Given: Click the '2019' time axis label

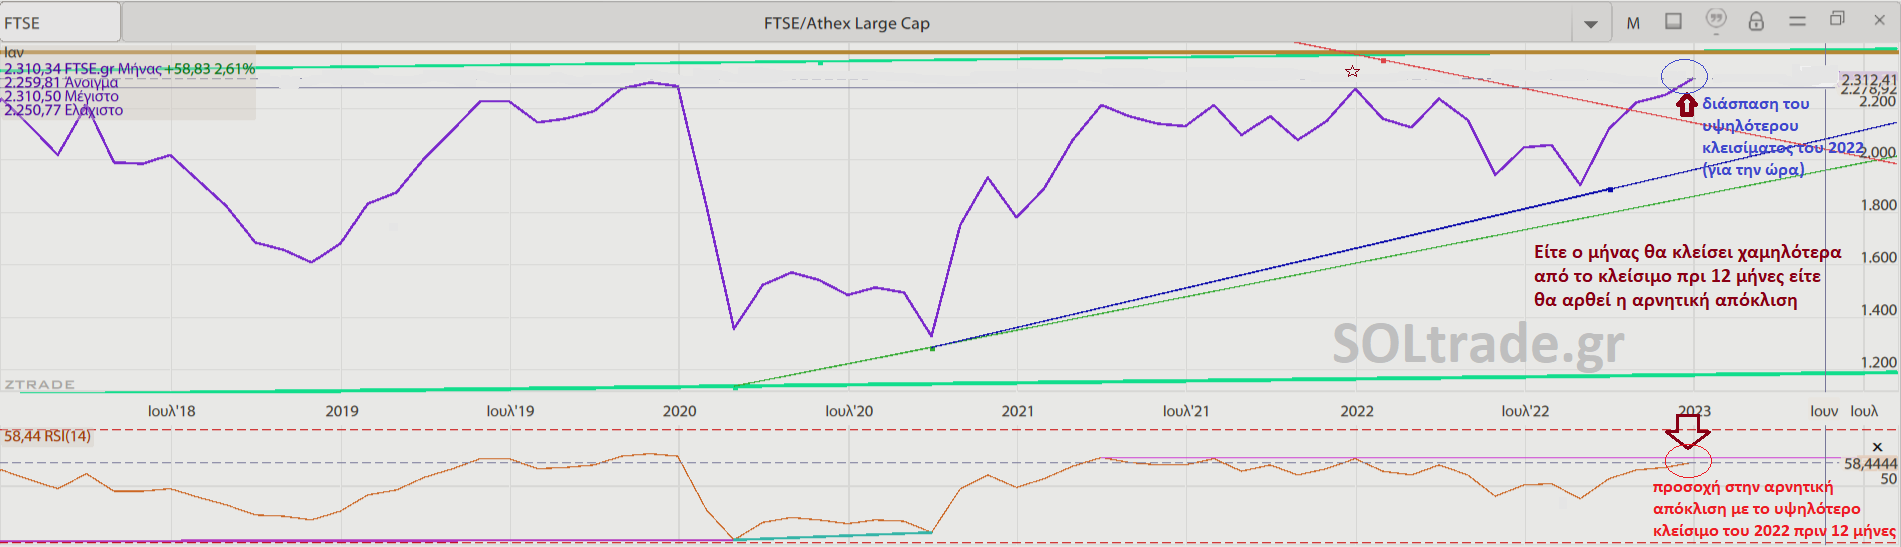Looking at the screenshot, I should (x=342, y=411).
